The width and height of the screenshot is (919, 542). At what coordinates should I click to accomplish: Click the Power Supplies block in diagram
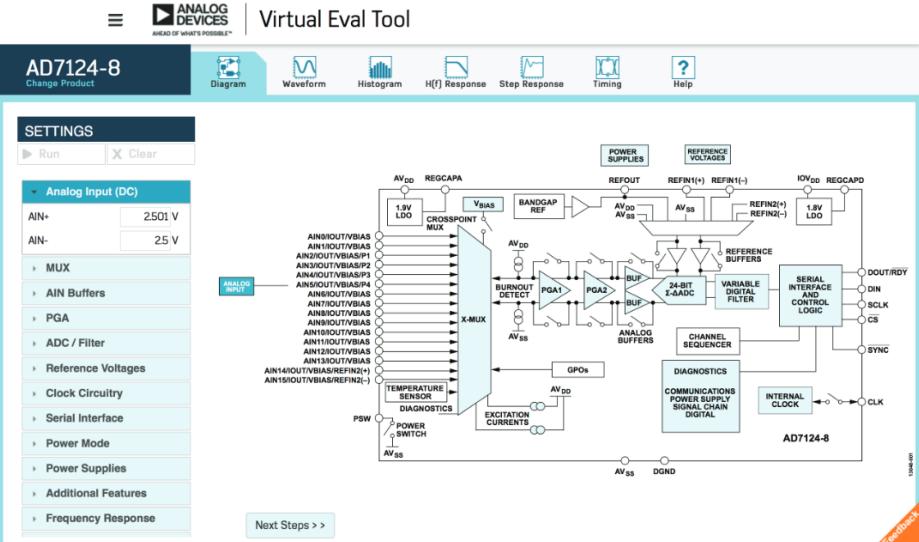click(622, 155)
